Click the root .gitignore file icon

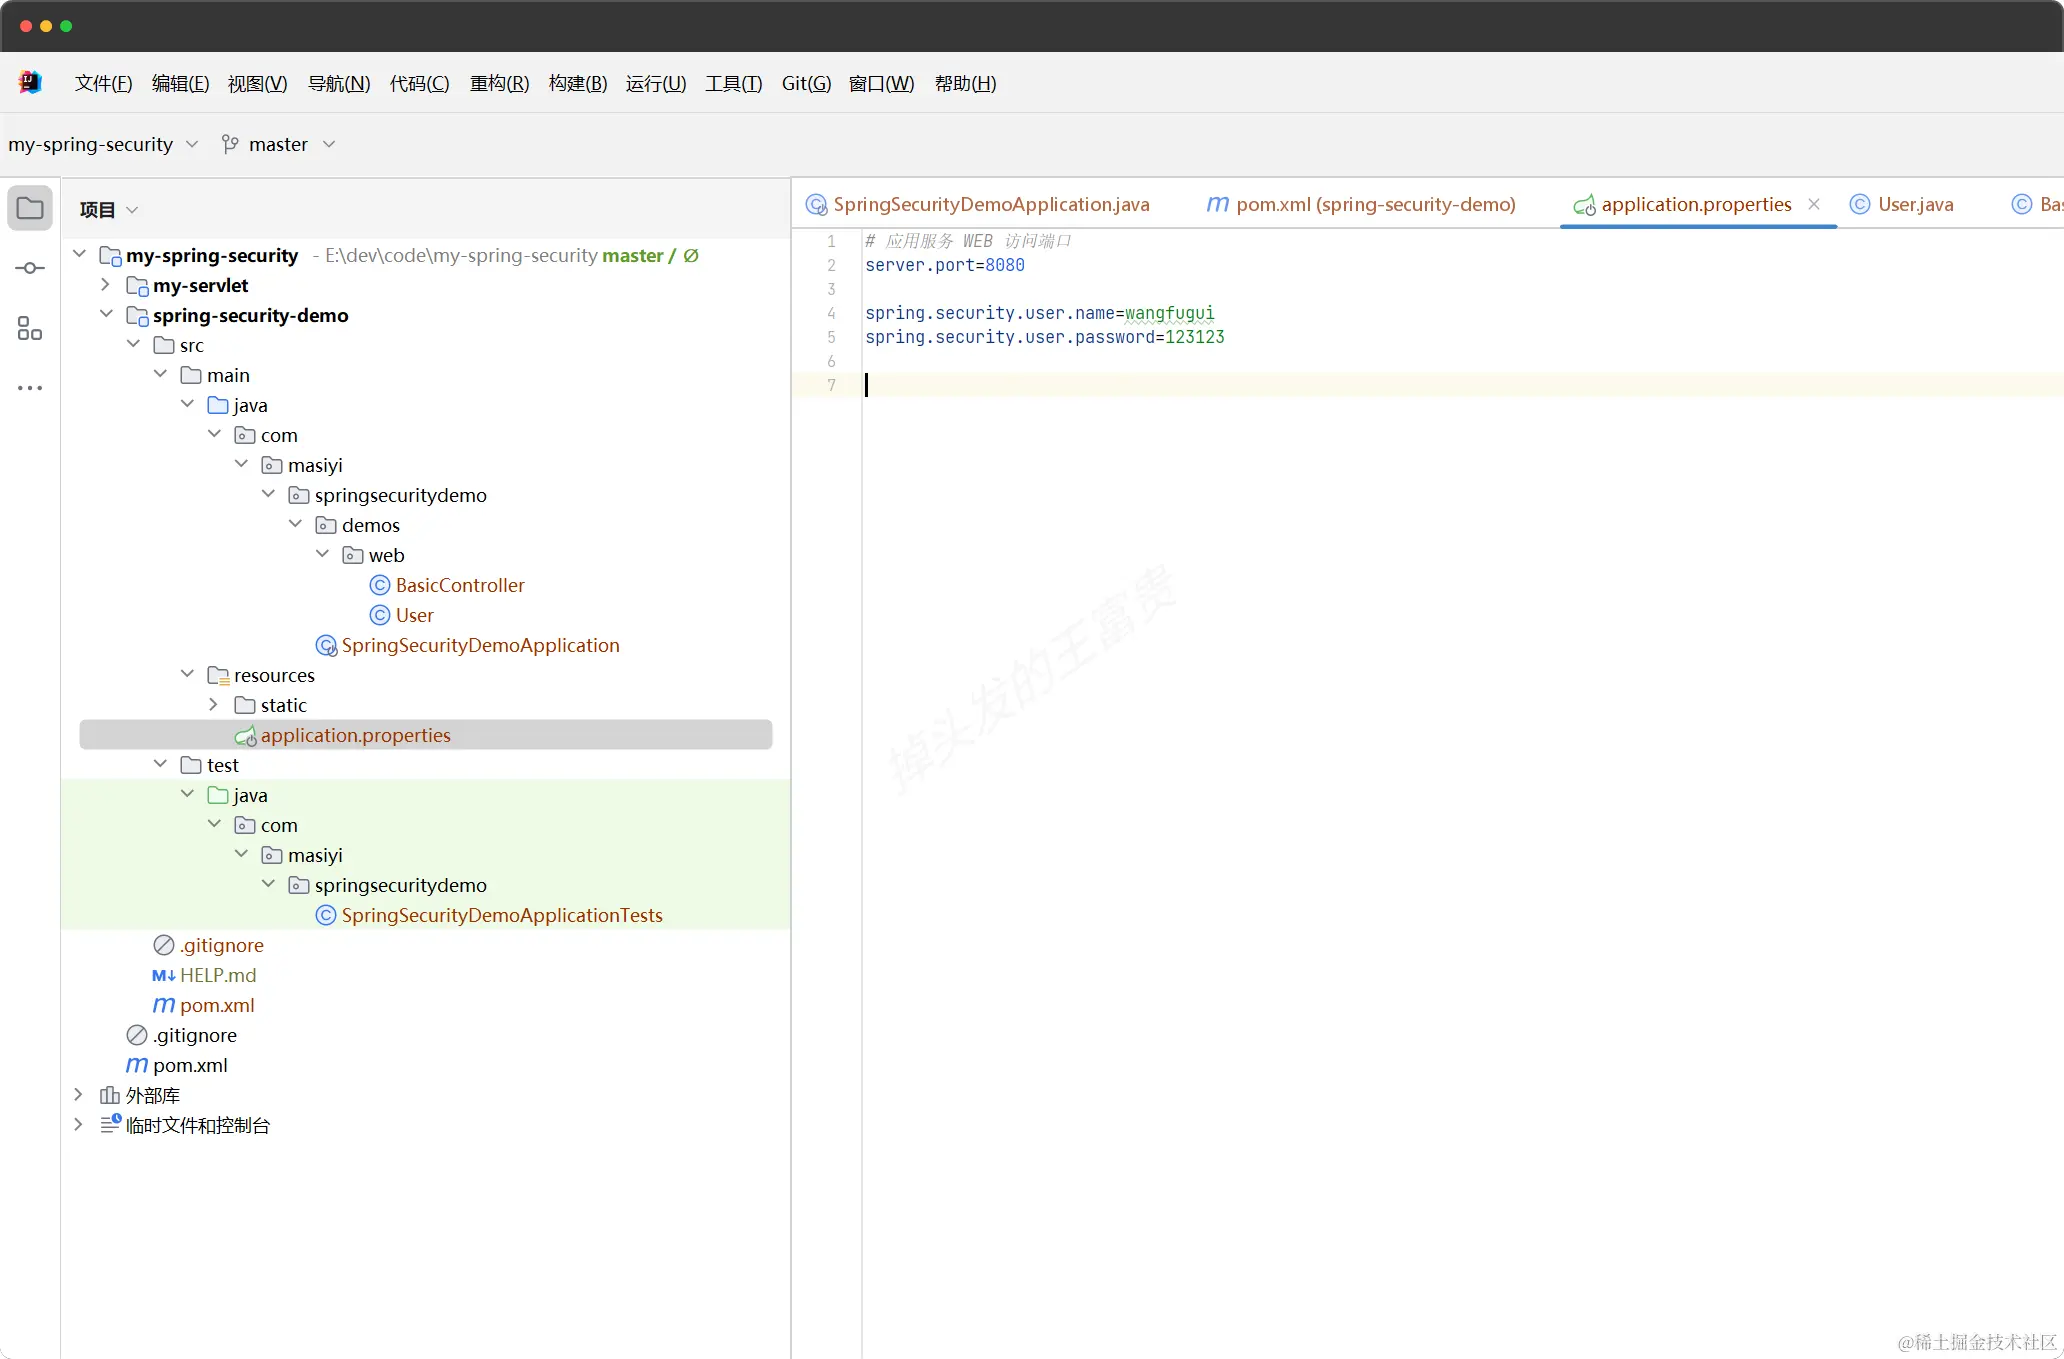[x=137, y=1035]
